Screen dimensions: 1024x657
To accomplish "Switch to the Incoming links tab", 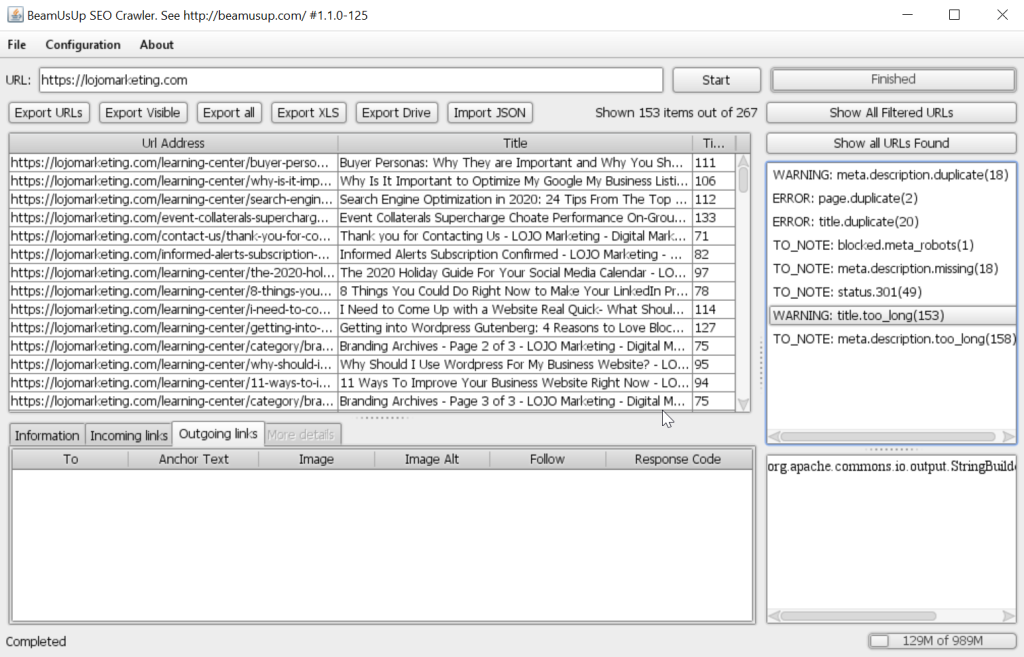I will (x=129, y=435).
